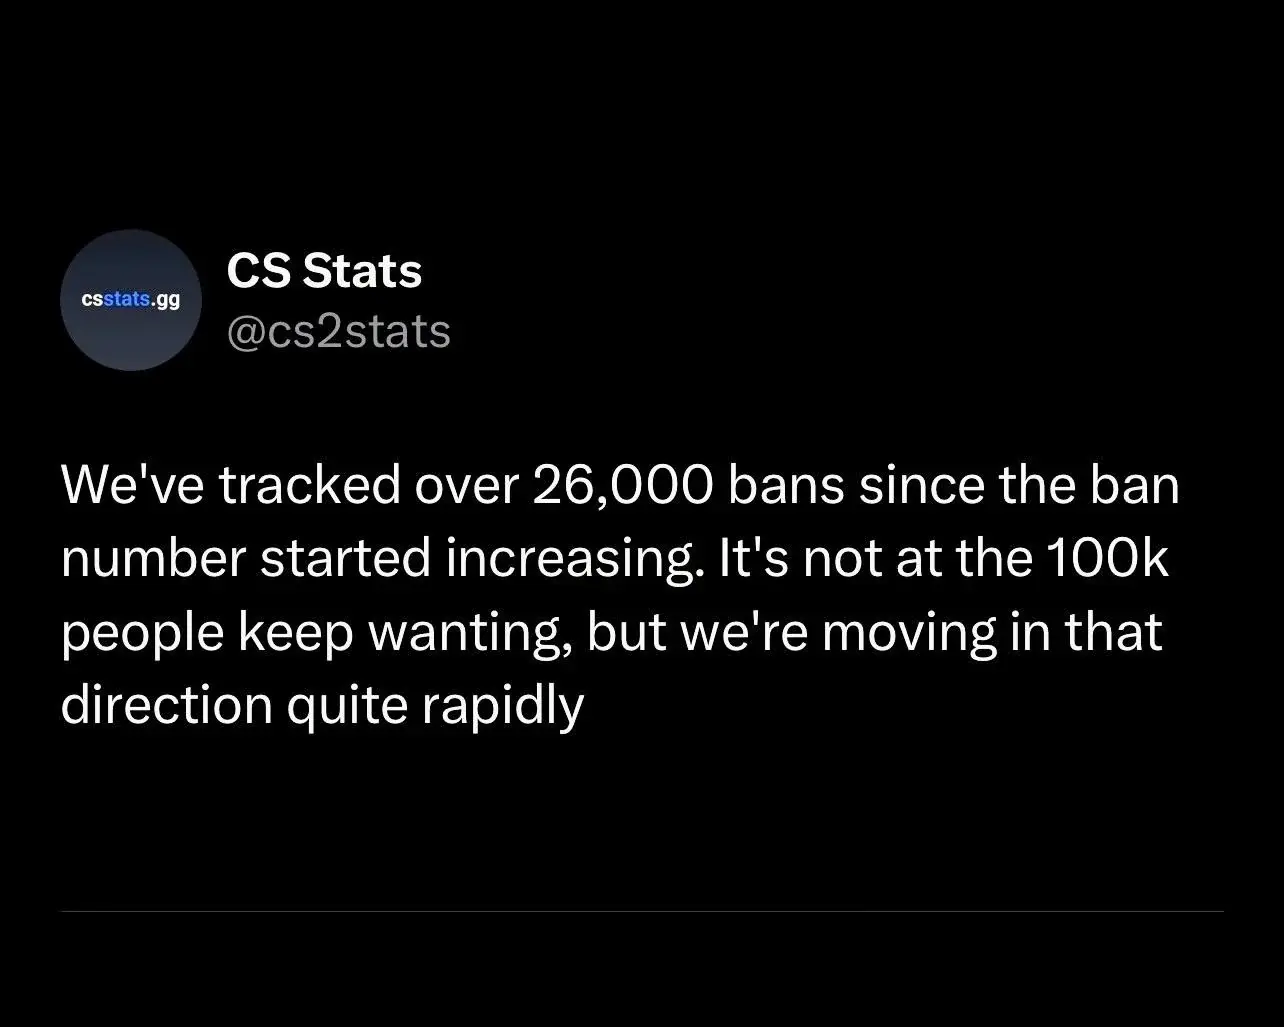This screenshot has width=1284, height=1027.
Task: Click the CS Stats display name
Action: 324,271
